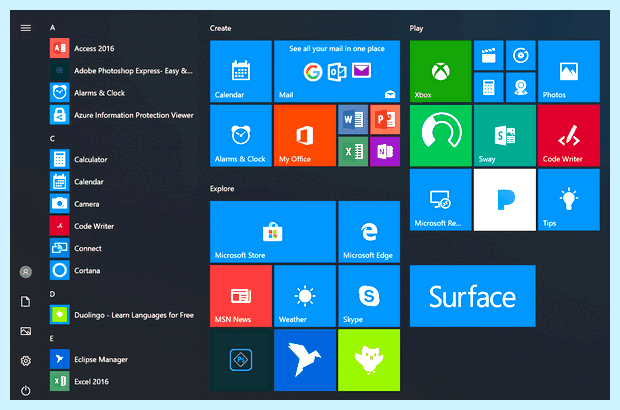Launch the Camera app
Viewport: 620px width, 410px height.
(x=123, y=204)
